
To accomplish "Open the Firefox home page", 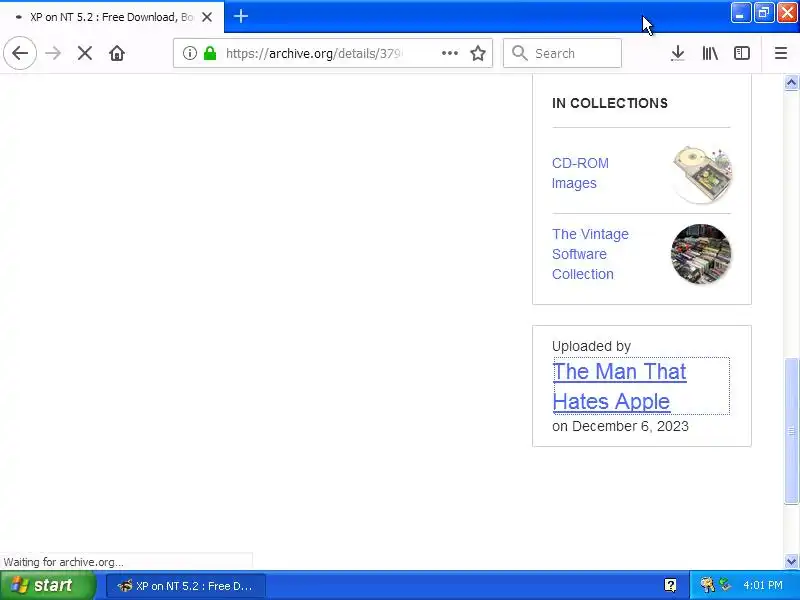I will 117,53.
